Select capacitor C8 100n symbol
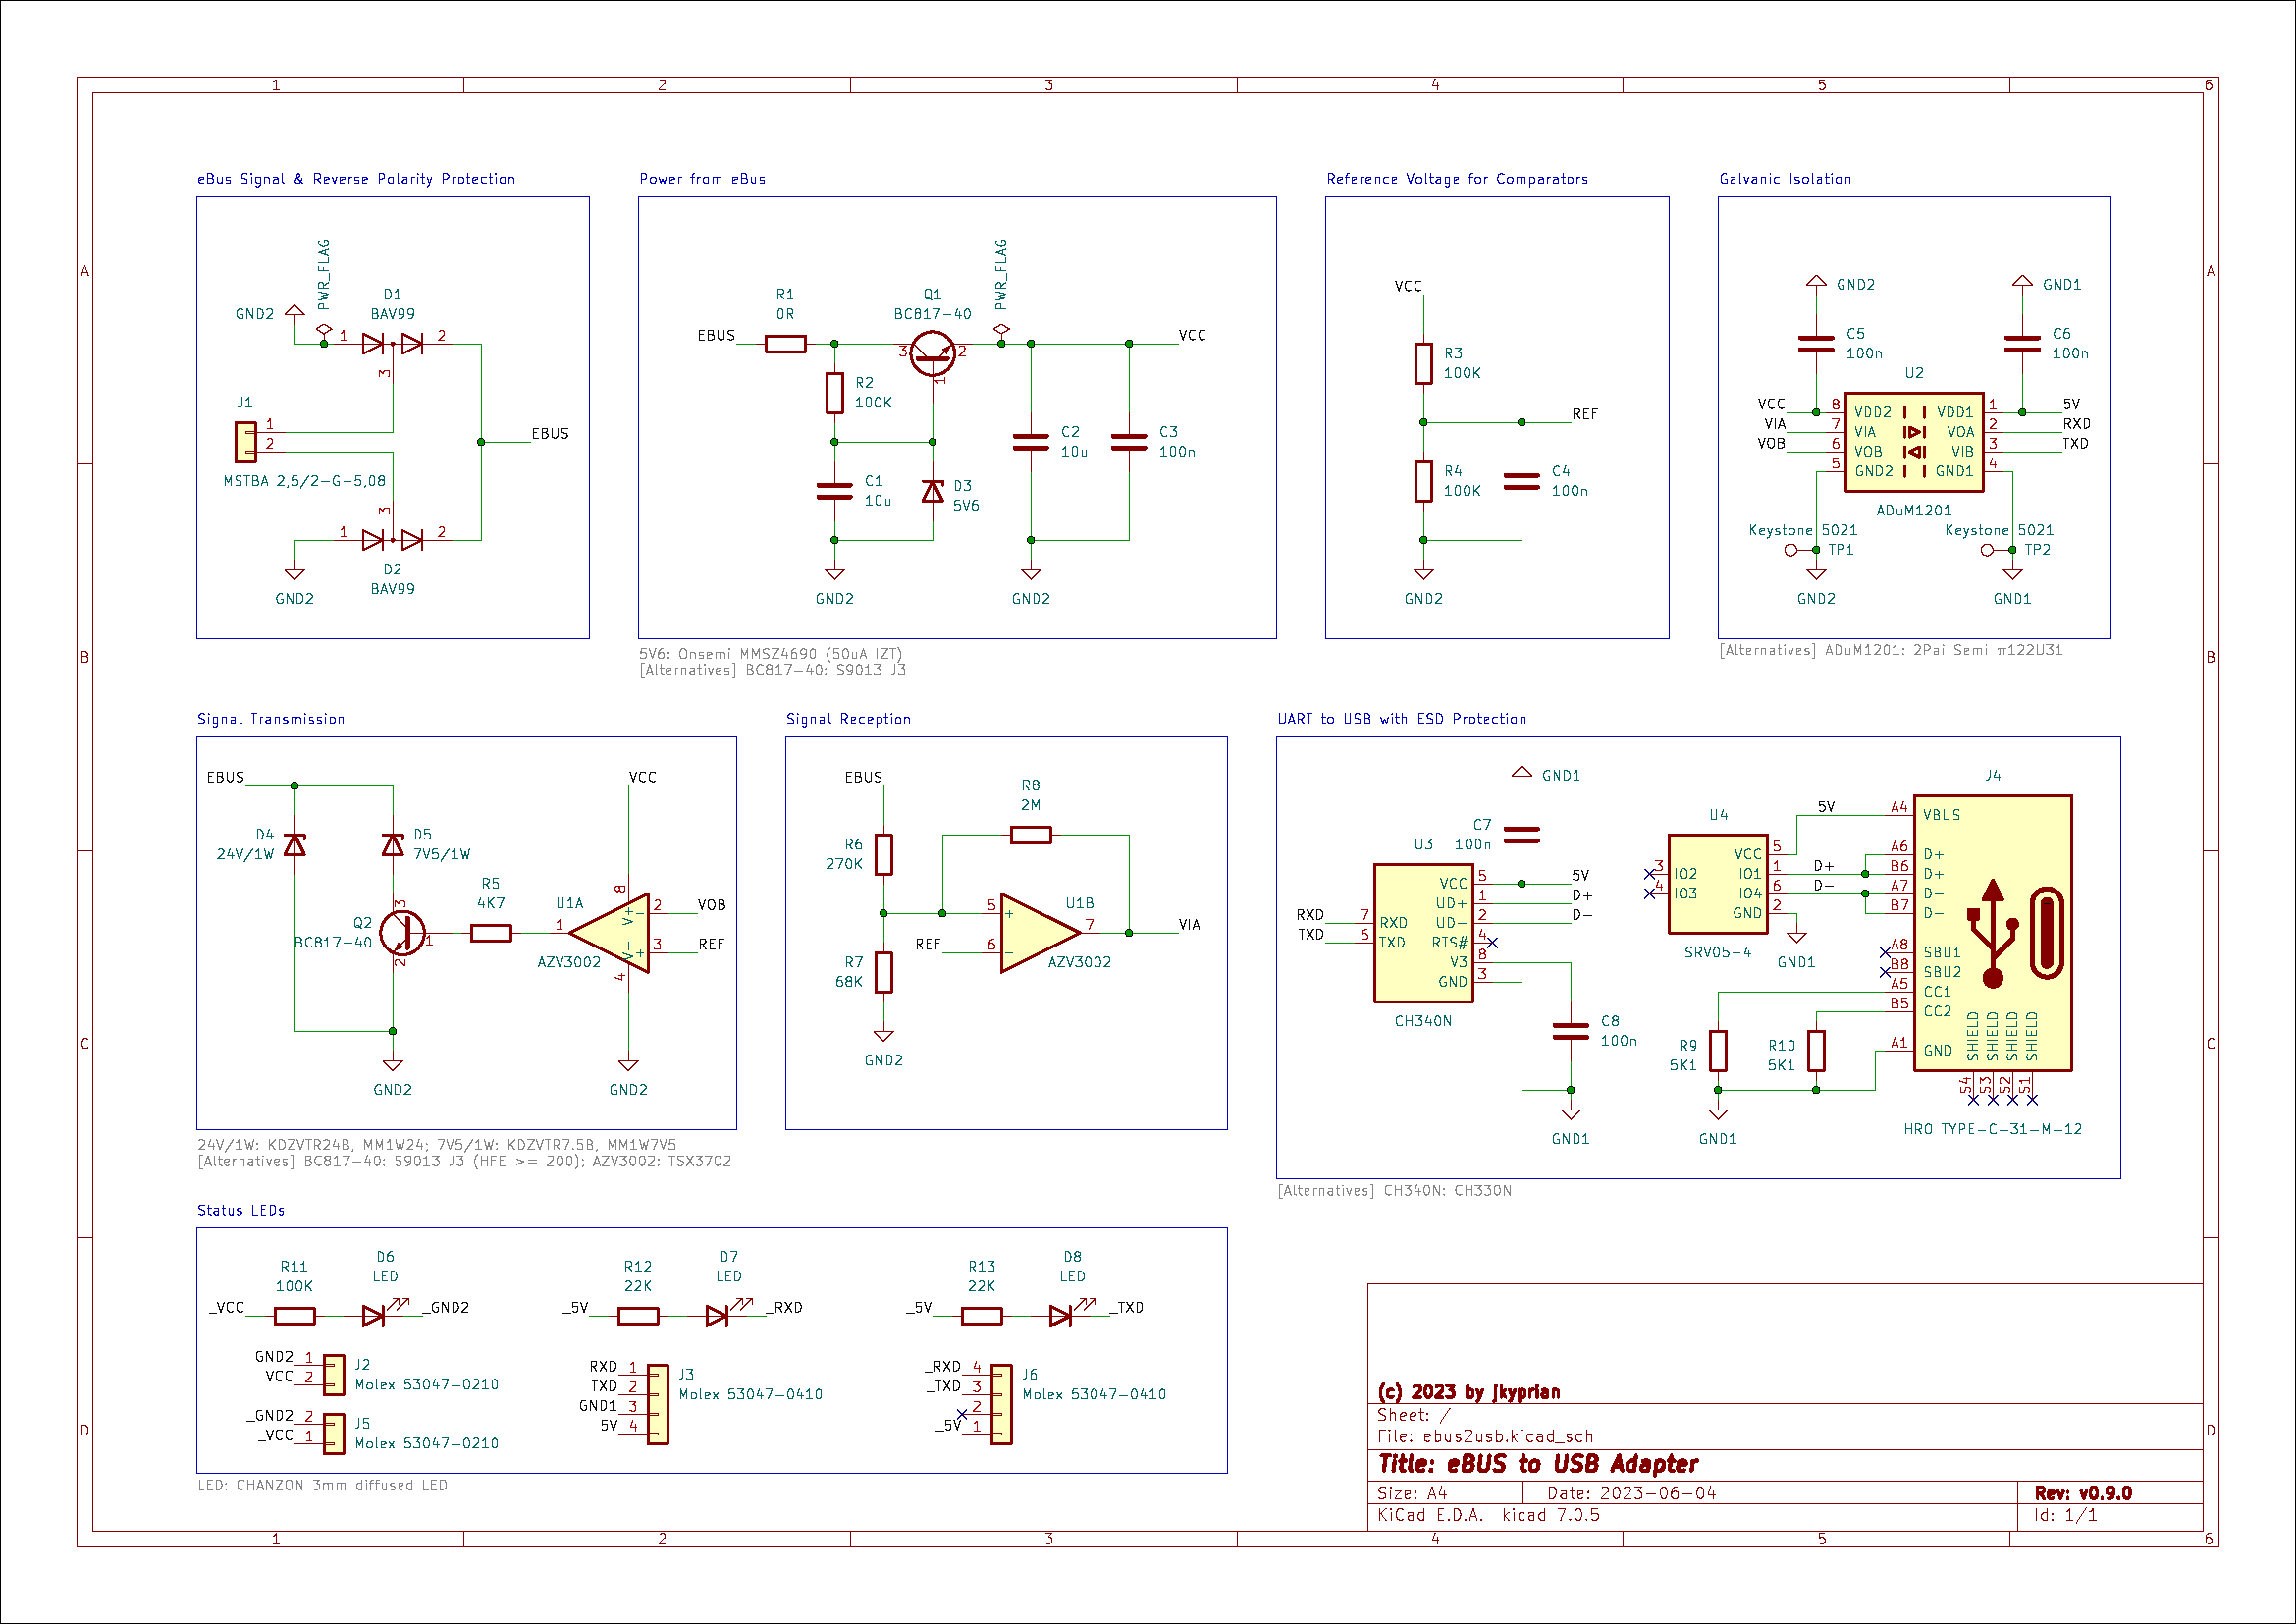Screen dimensions: 2296x1624 point(1570,1031)
